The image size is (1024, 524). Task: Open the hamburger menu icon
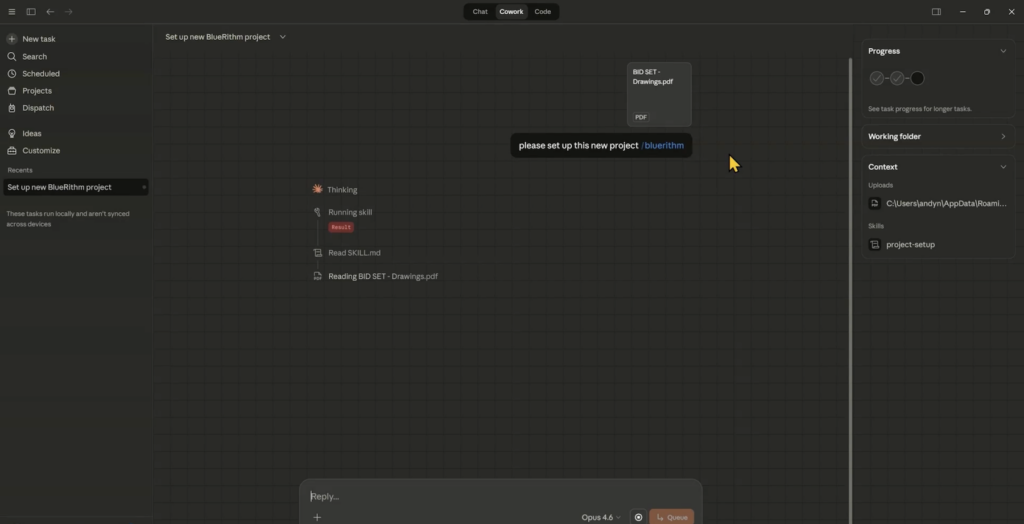(12, 12)
